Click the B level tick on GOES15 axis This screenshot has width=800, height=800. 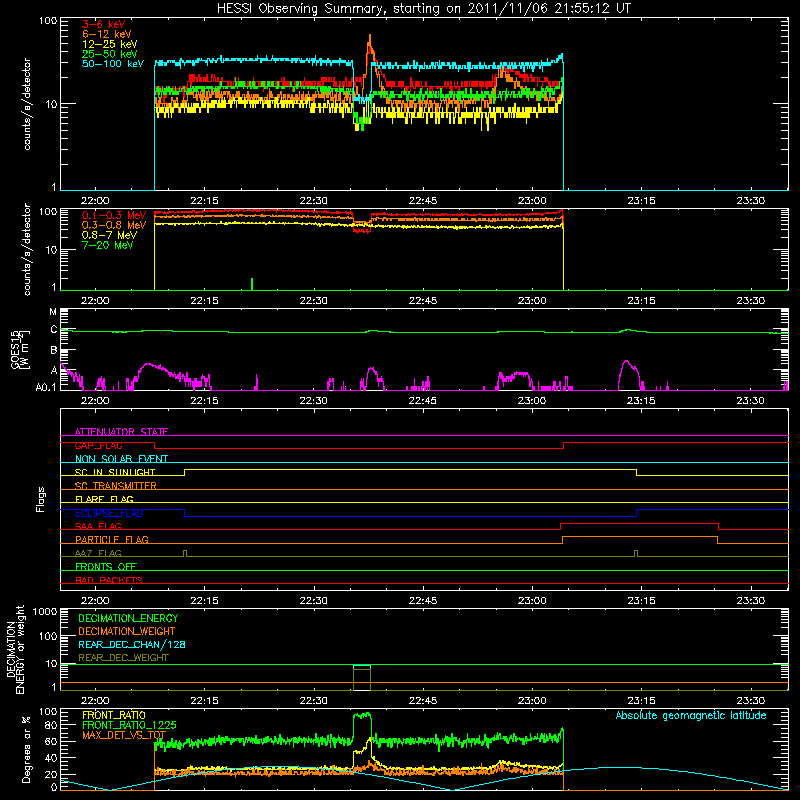click(x=54, y=351)
